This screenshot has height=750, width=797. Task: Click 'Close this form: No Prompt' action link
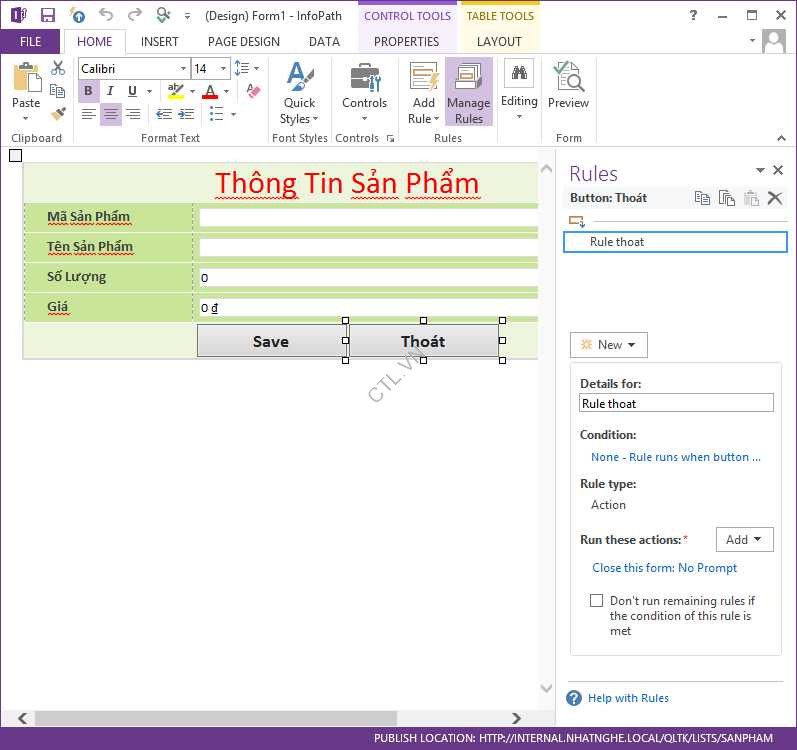coord(664,568)
